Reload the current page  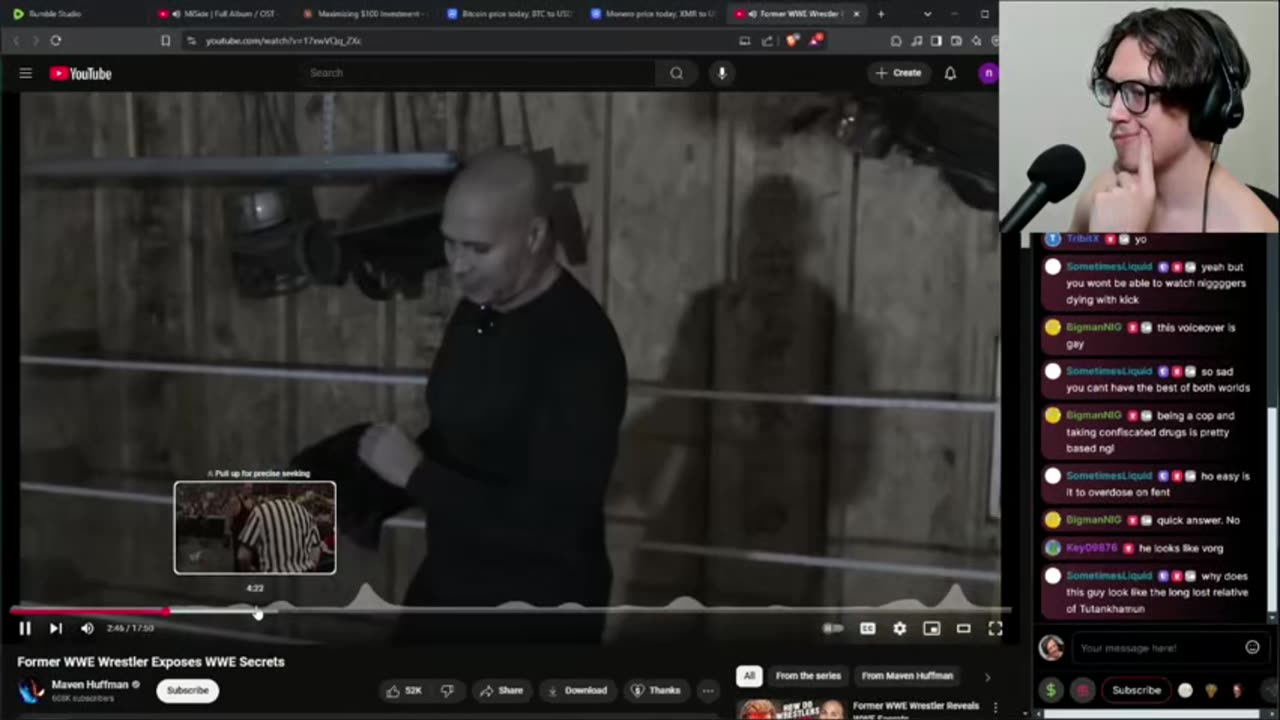[56, 41]
